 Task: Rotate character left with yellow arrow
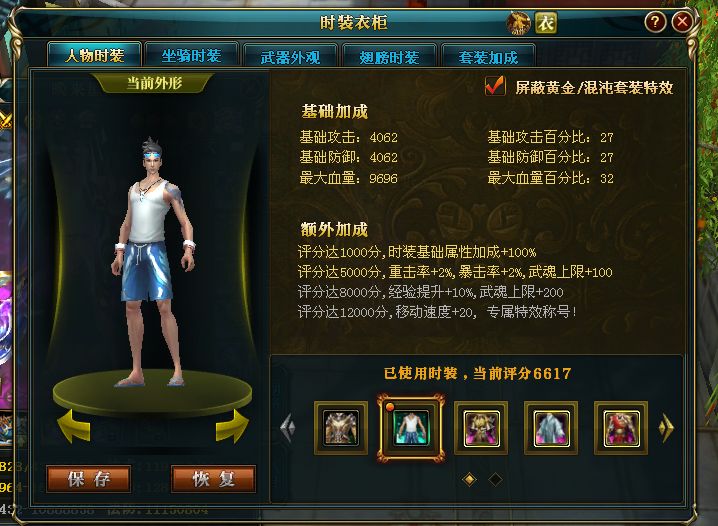(x=74, y=427)
